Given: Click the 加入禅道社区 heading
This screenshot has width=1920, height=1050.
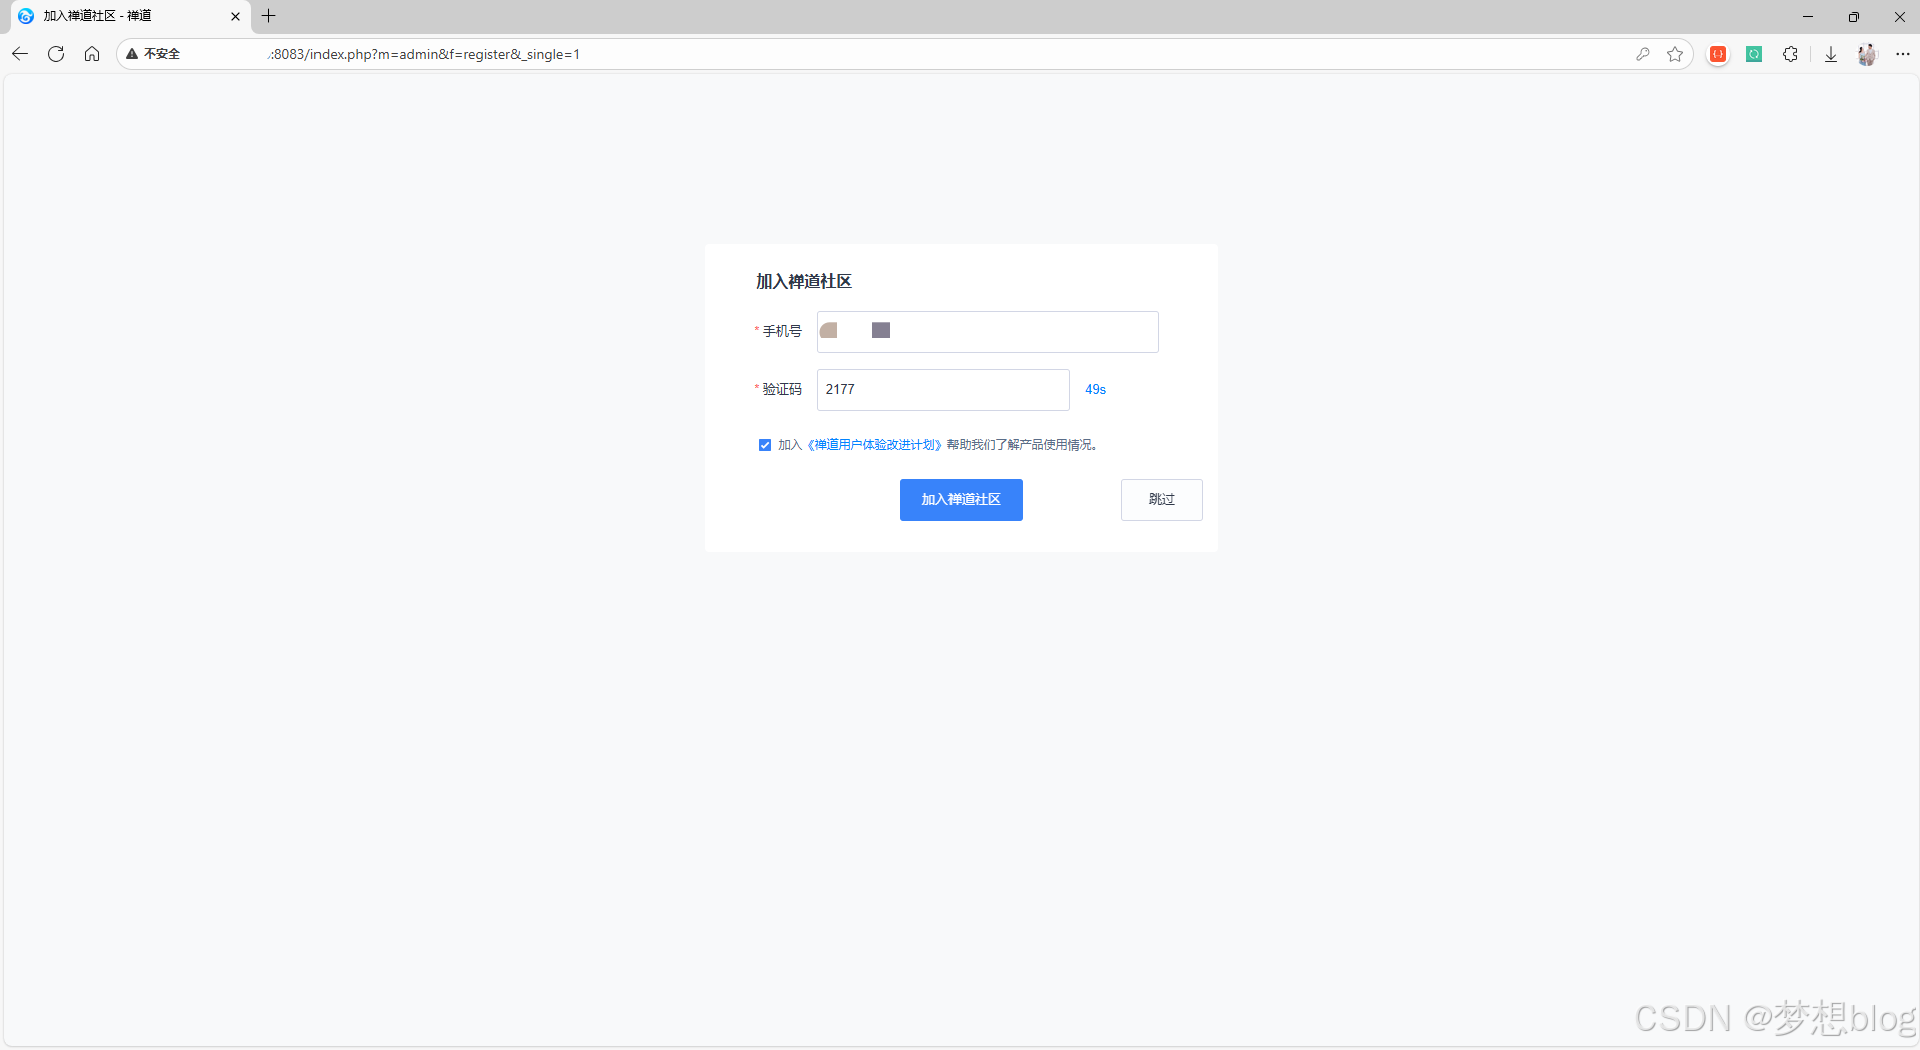Looking at the screenshot, I should [804, 282].
